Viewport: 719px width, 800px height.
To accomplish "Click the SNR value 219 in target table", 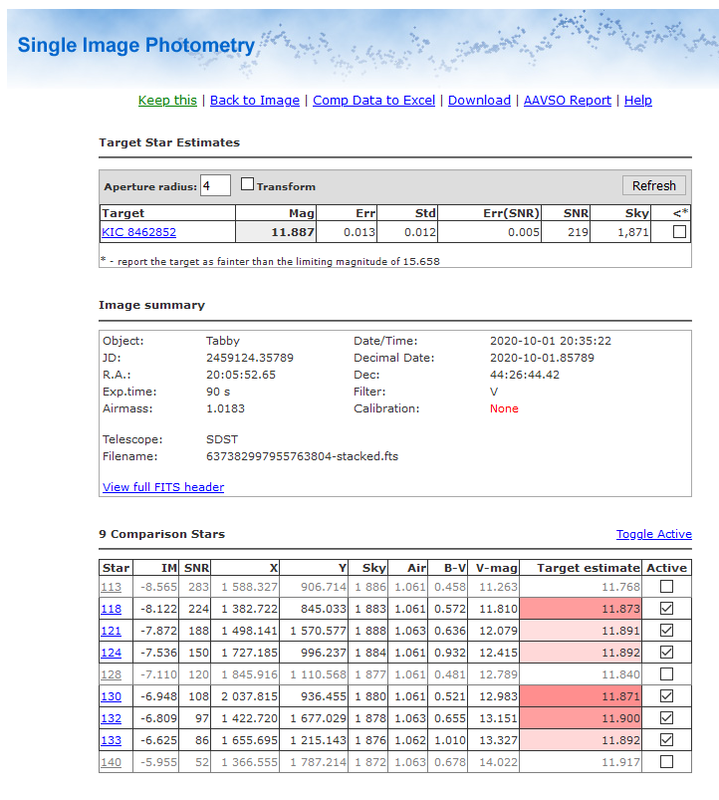I will [x=578, y=232].
